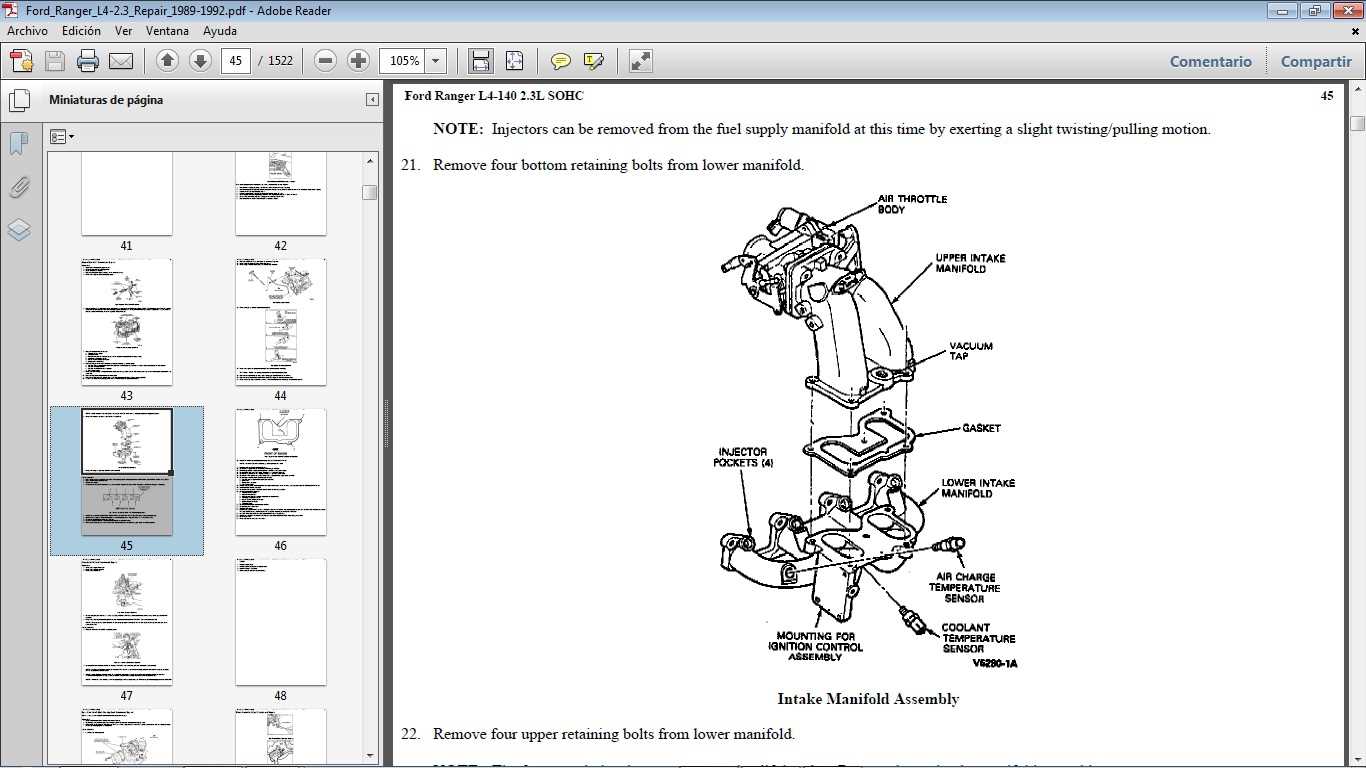Select page 48 thumbnail
The width and height of the screenshot is (1366, 768).
click(x=280, y=622)
